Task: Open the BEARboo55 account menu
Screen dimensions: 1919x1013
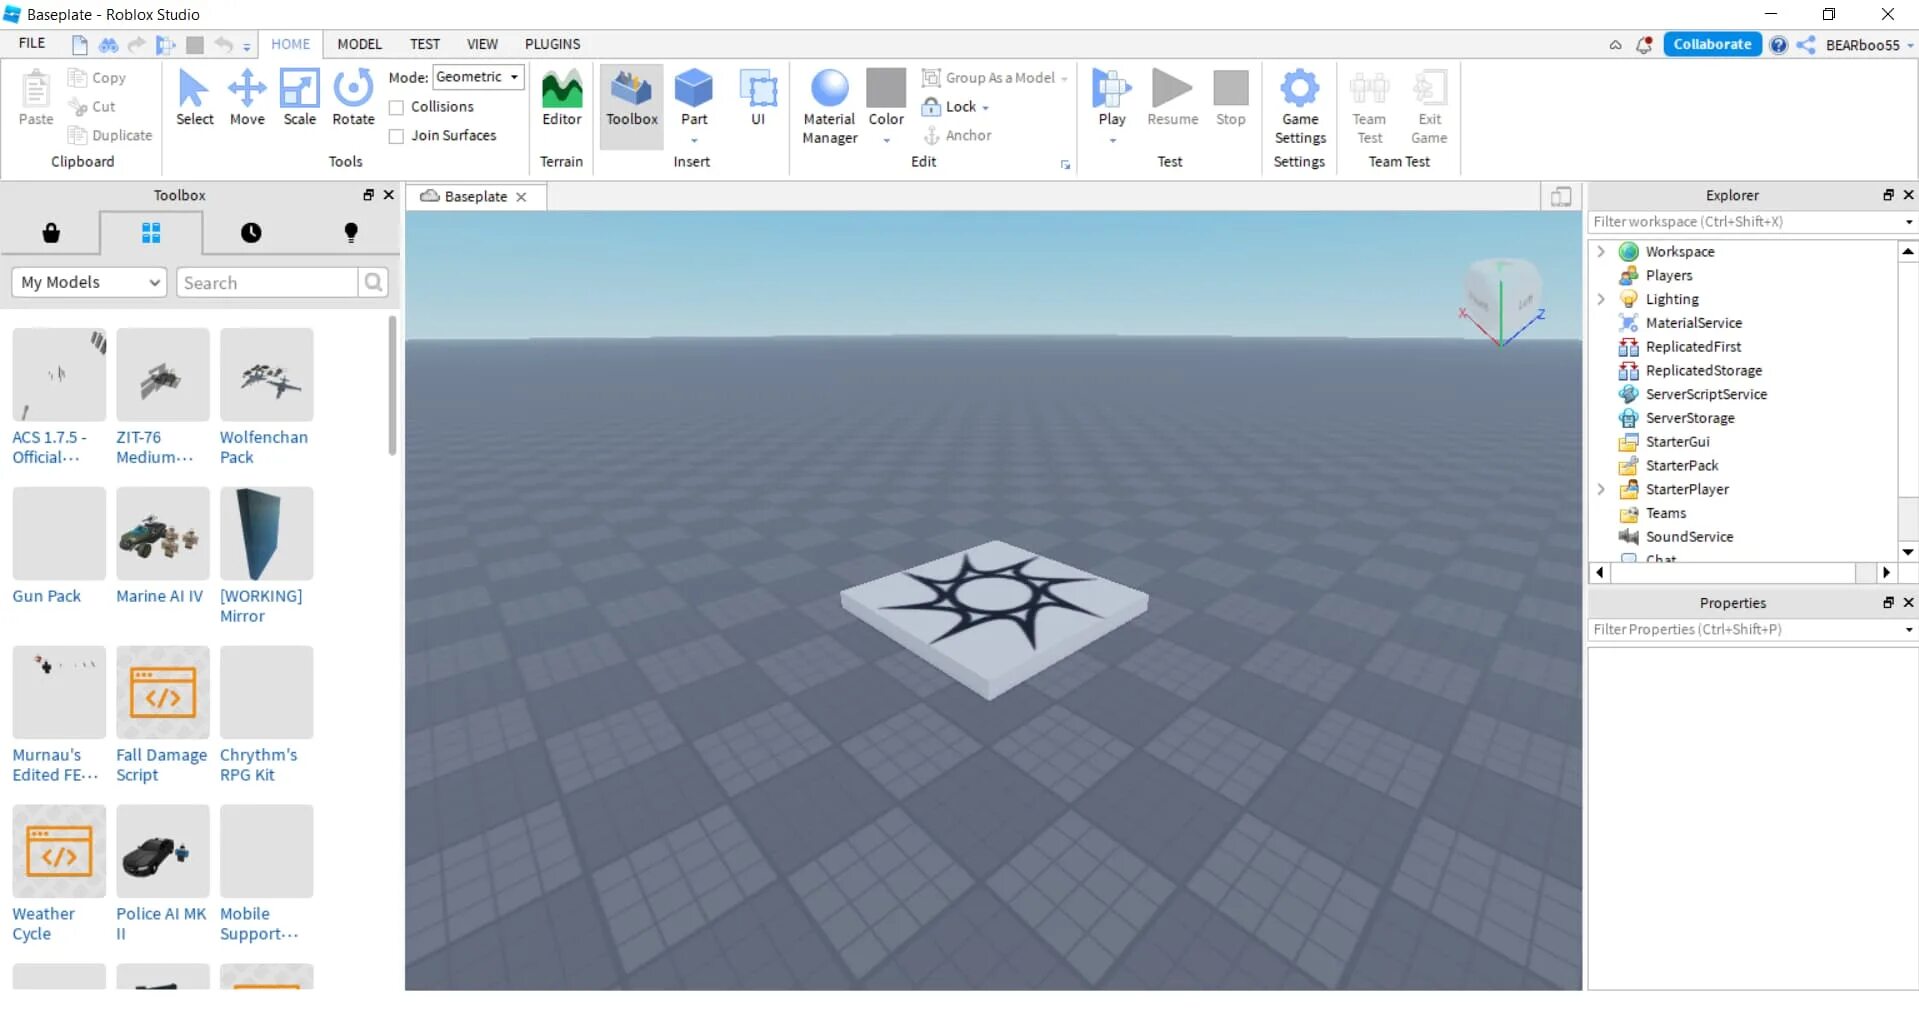Action: pyautogui.click(x=1869, y=45)
